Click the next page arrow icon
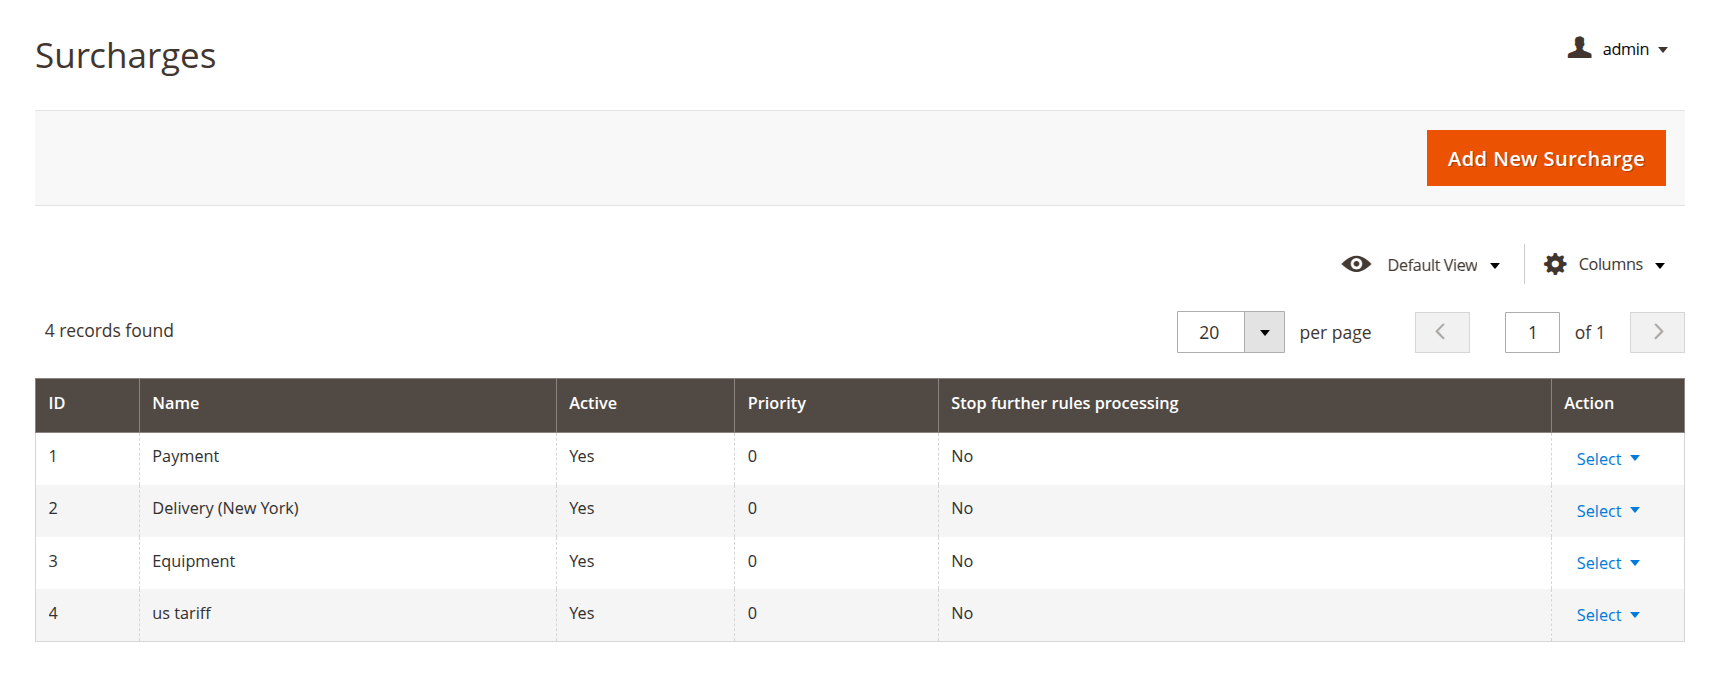Image resolution: width=1723 pixels, height=682 pixels. coord(1656,331)
